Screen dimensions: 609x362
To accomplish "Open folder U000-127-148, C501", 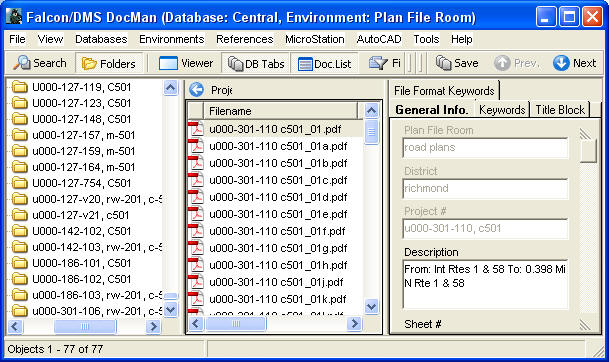I will pos(82,119).
